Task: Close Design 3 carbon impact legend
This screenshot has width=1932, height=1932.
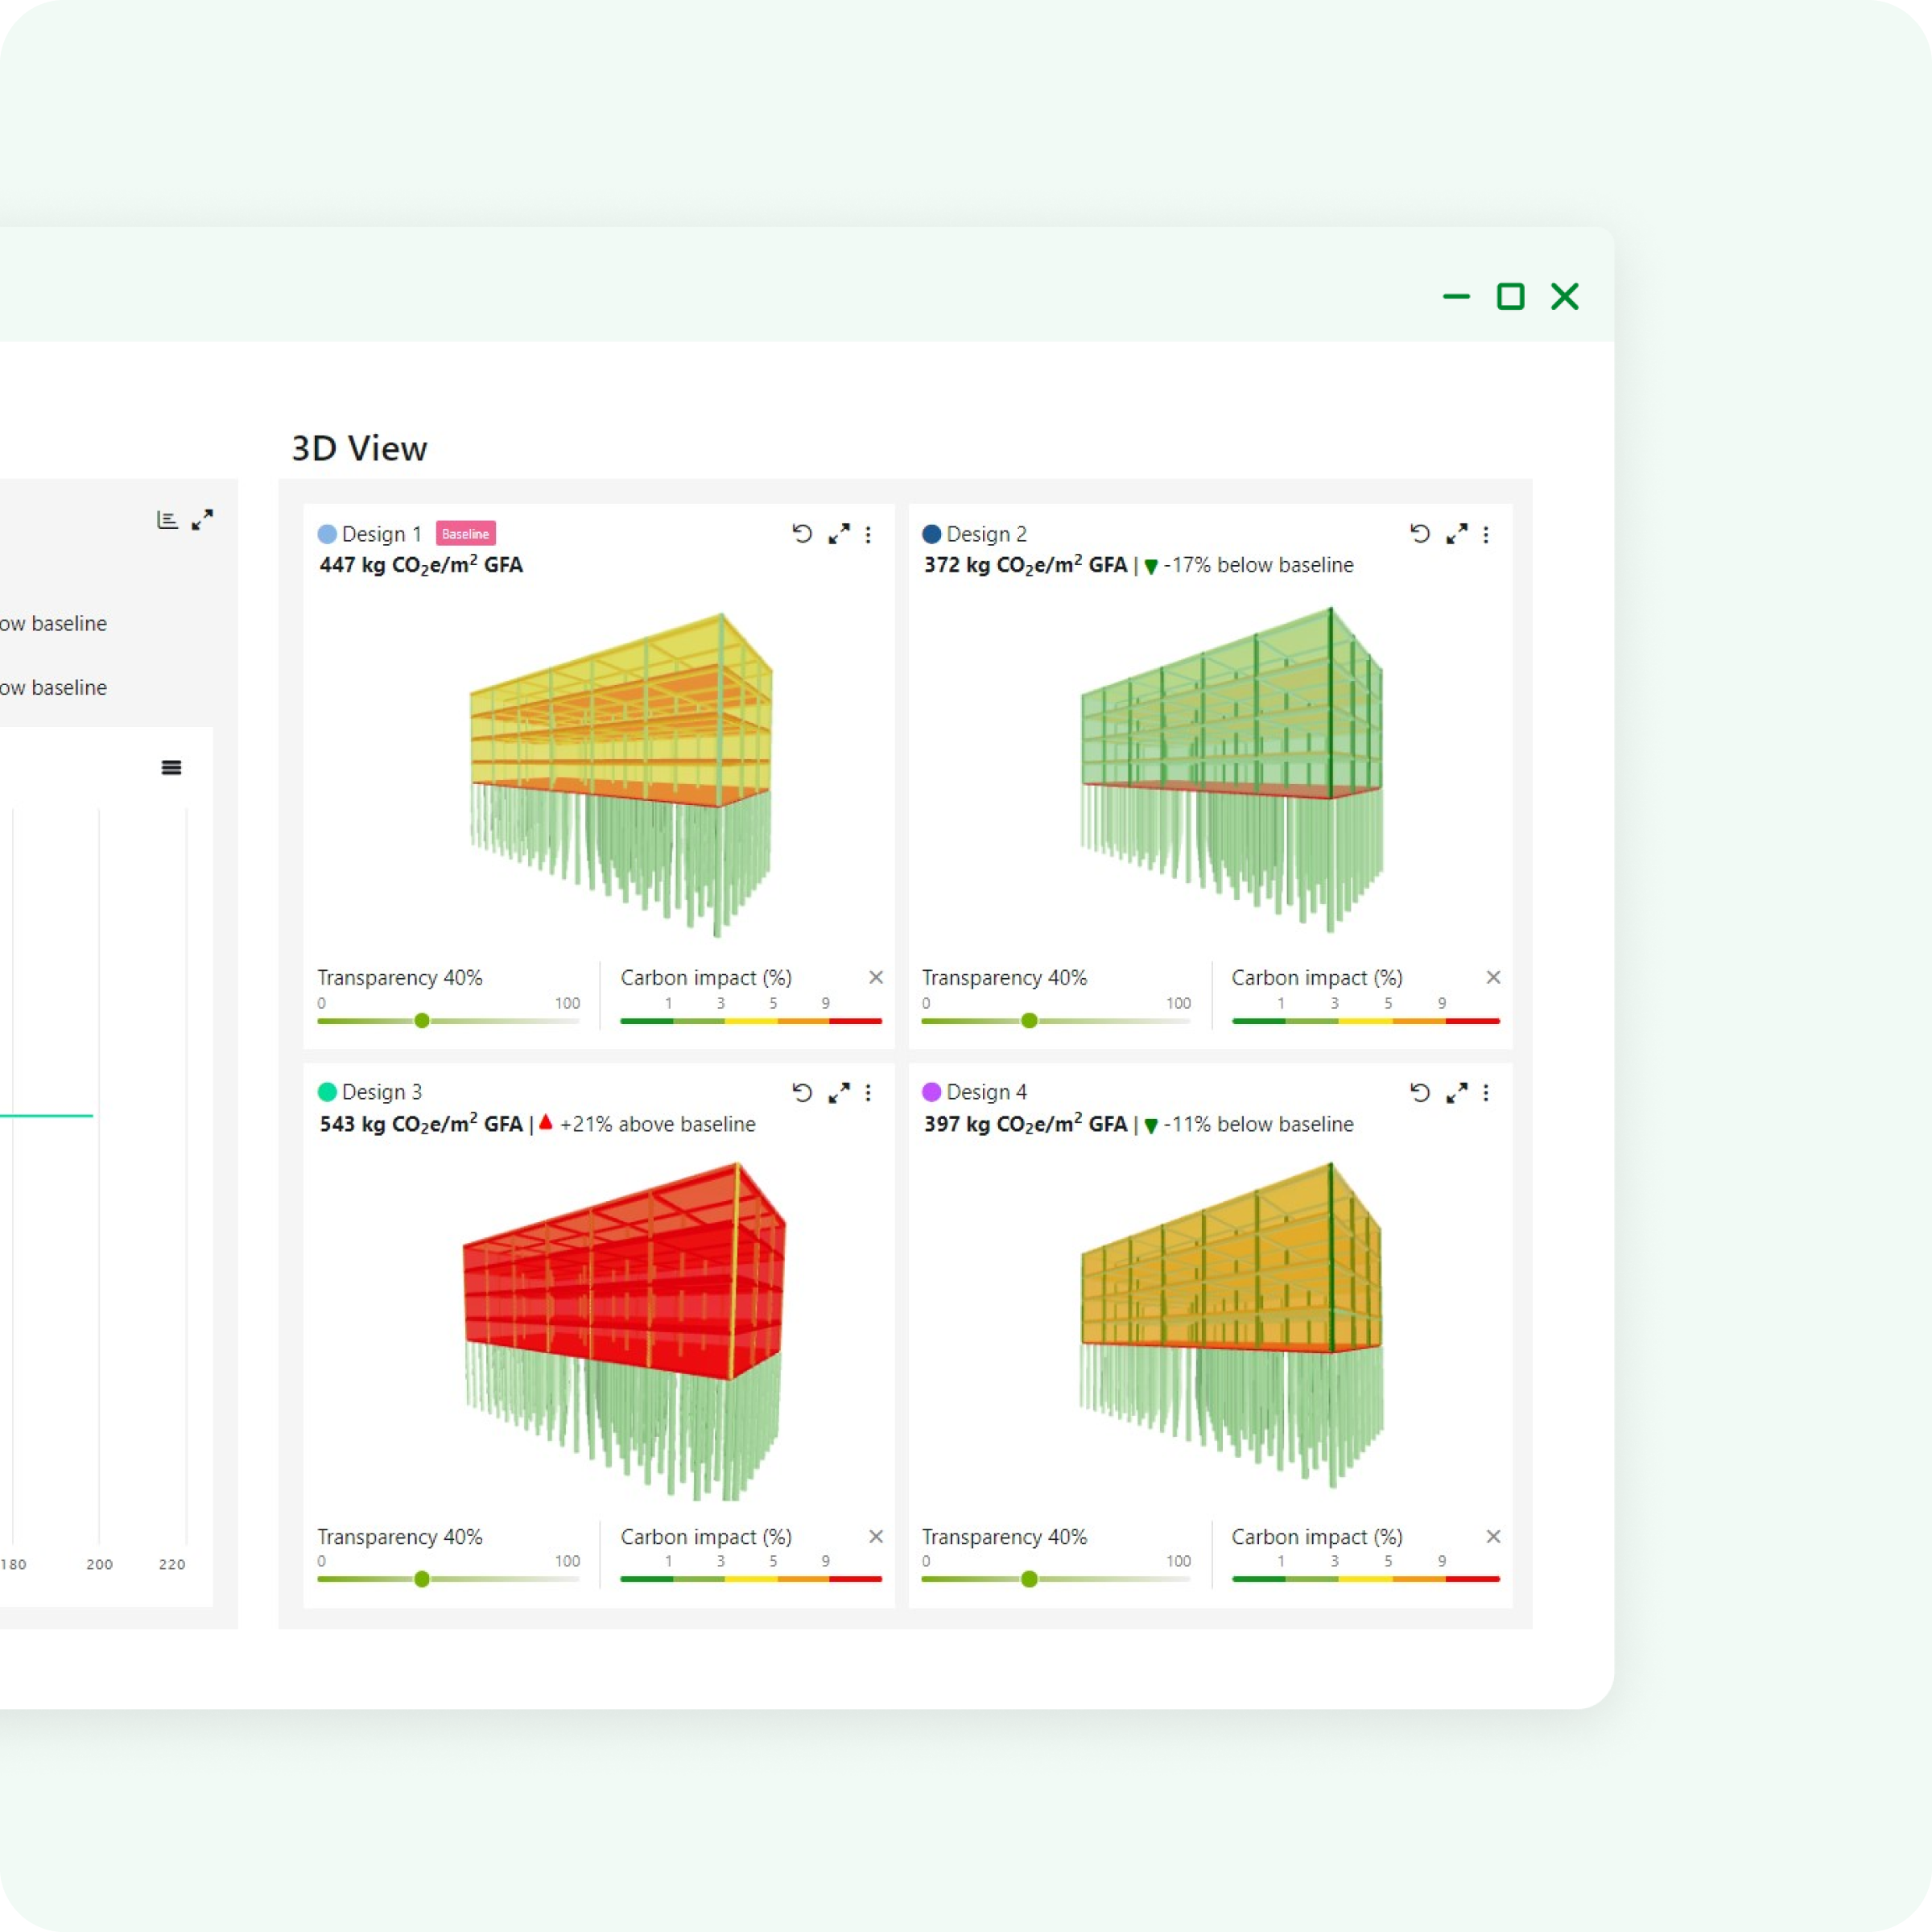Action: pos(876,1536)
